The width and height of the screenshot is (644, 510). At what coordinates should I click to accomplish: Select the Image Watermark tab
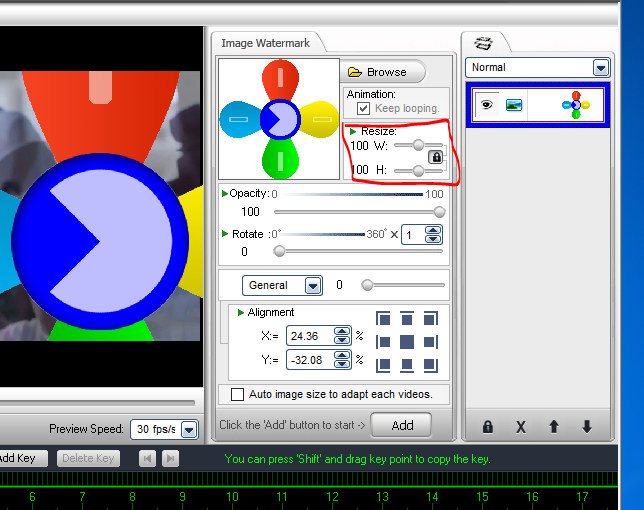coord(266,43)
